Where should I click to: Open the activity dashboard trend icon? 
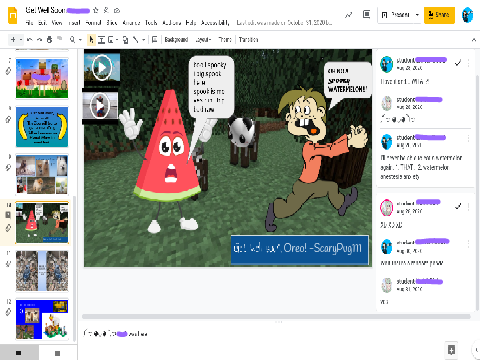(349, 15)
